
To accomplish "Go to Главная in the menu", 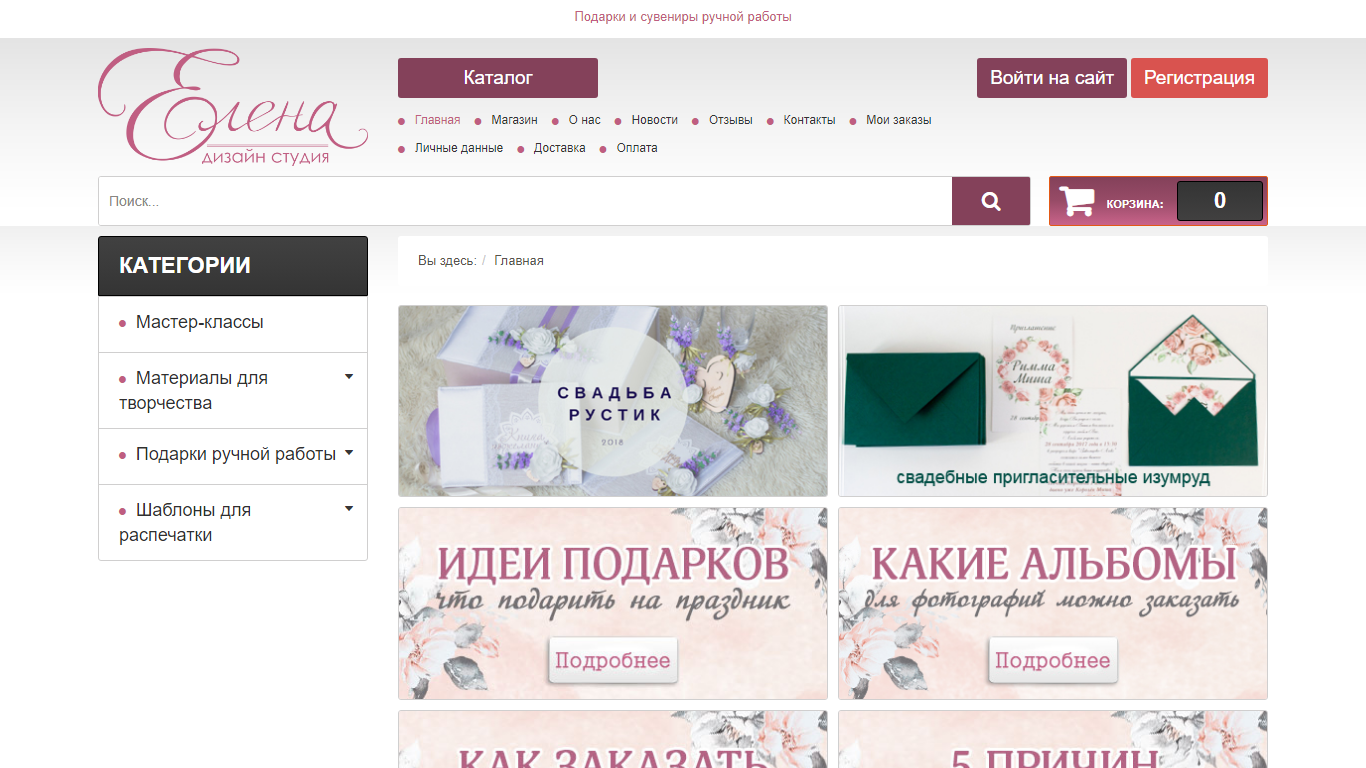I will click(x=437, y=120).
